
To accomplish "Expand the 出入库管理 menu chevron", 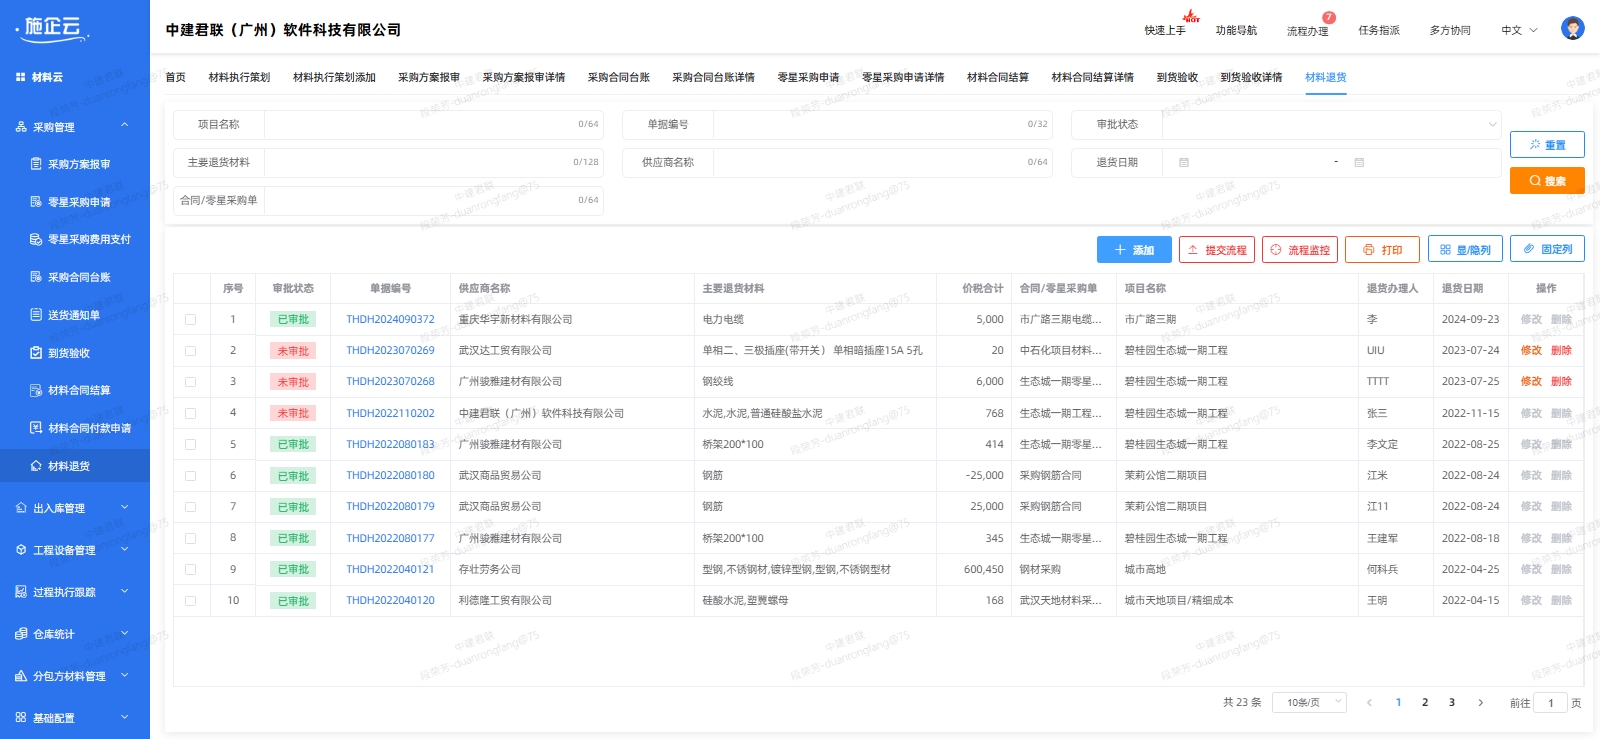I will pos(125,507).
